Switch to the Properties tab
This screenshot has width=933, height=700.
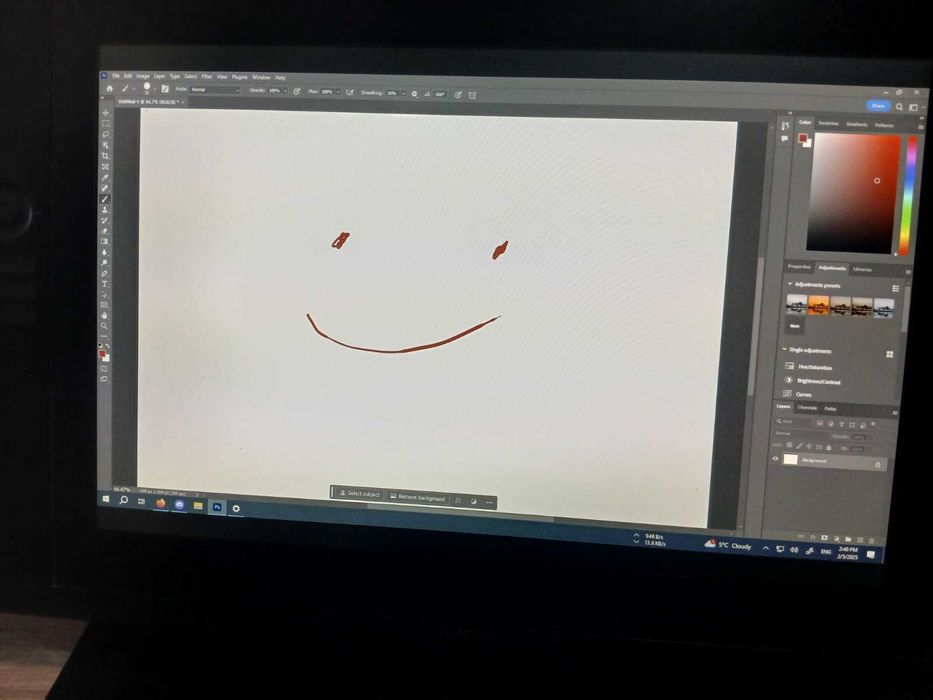click(799, 267)
